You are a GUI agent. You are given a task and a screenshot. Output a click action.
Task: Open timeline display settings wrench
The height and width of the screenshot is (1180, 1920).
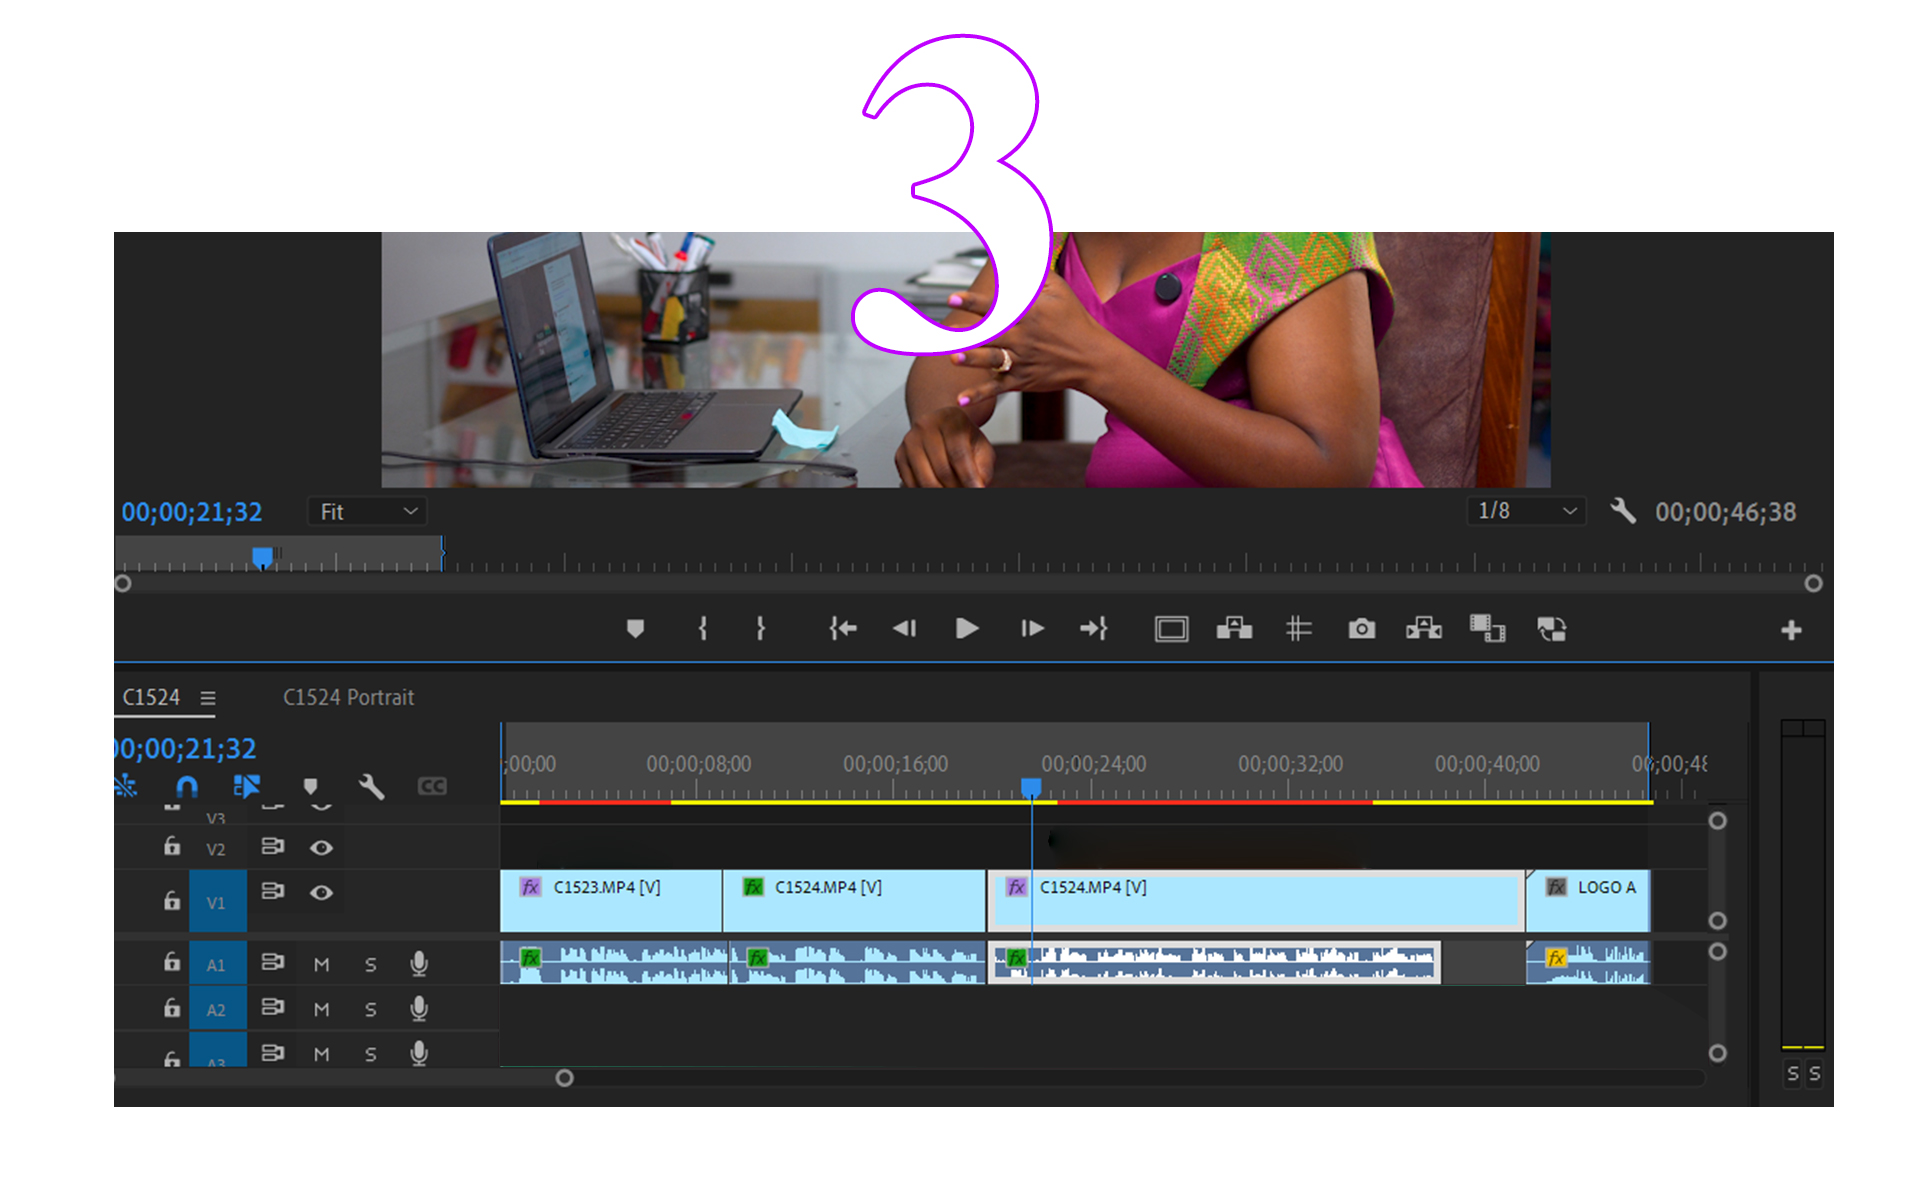pos(371,786)
